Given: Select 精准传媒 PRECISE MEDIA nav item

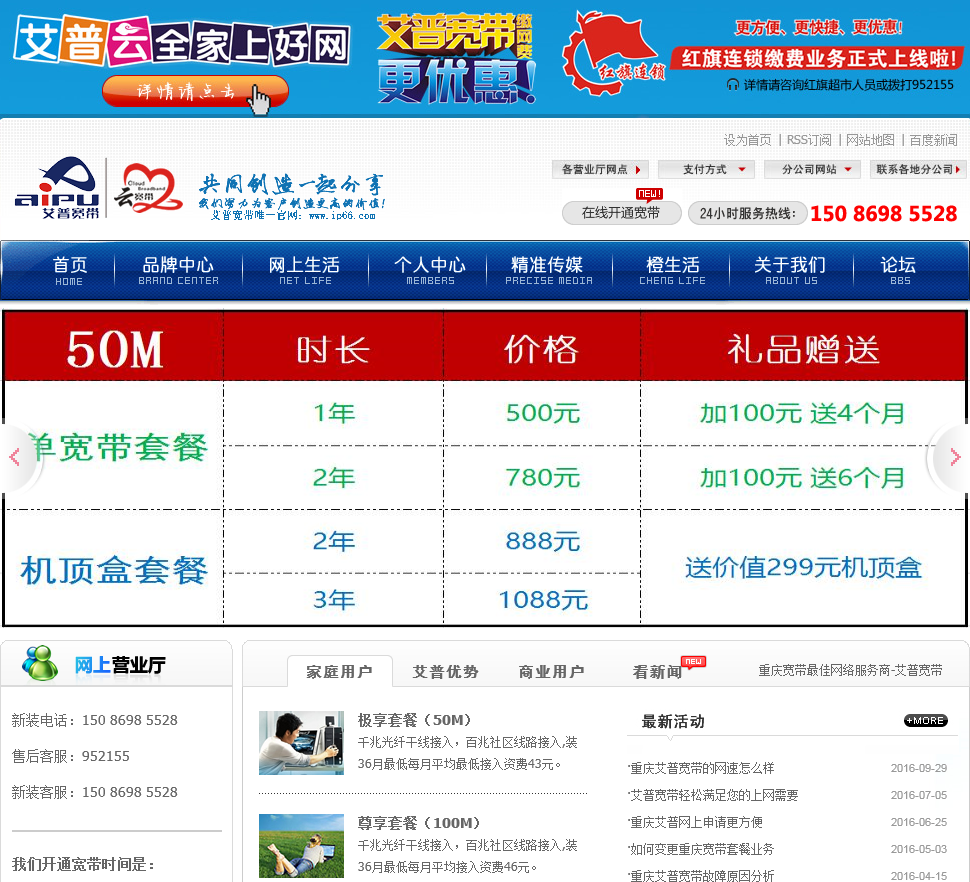Looking at the screenshot, I should point(548,271).
